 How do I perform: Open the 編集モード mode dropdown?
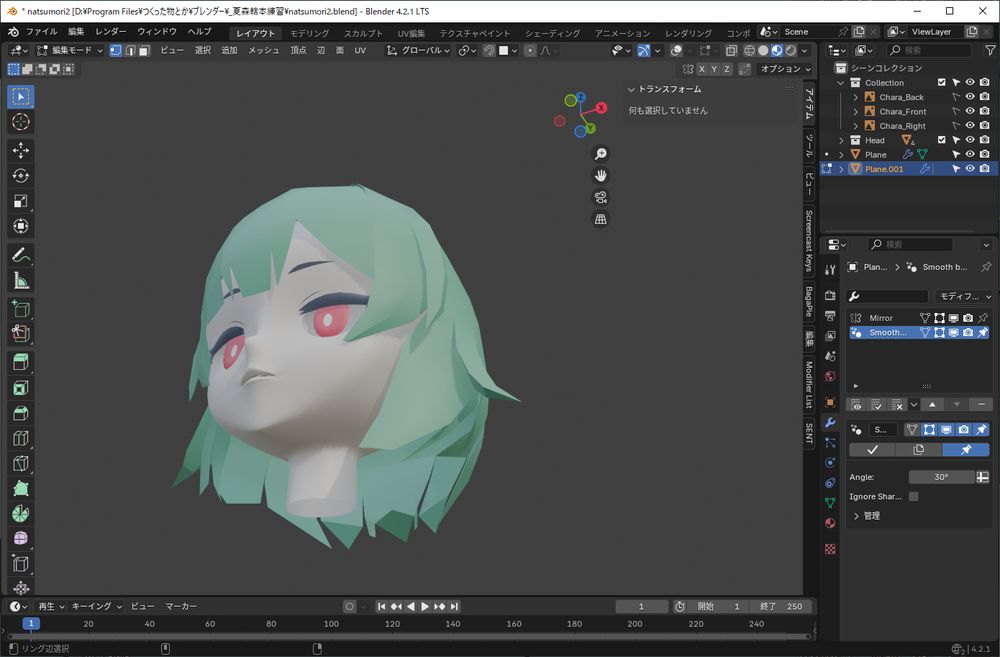click(68, 50)
